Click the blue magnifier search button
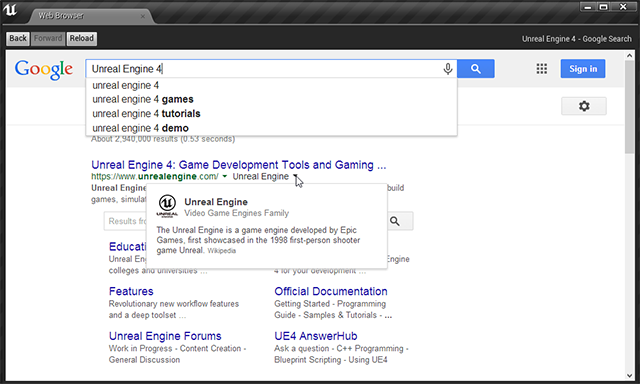This screenshot has width=640, height=384. click(x=476, y=69)
